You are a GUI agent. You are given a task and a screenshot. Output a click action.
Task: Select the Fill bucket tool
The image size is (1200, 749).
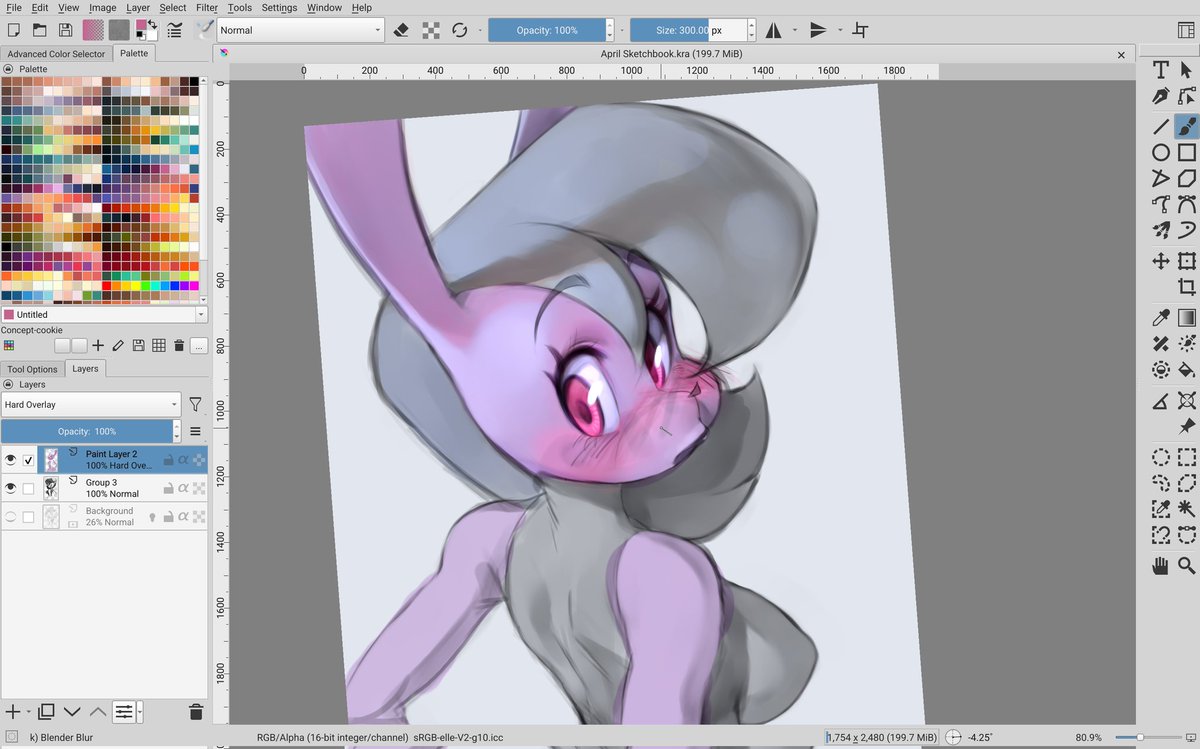tap(1186, 370)
